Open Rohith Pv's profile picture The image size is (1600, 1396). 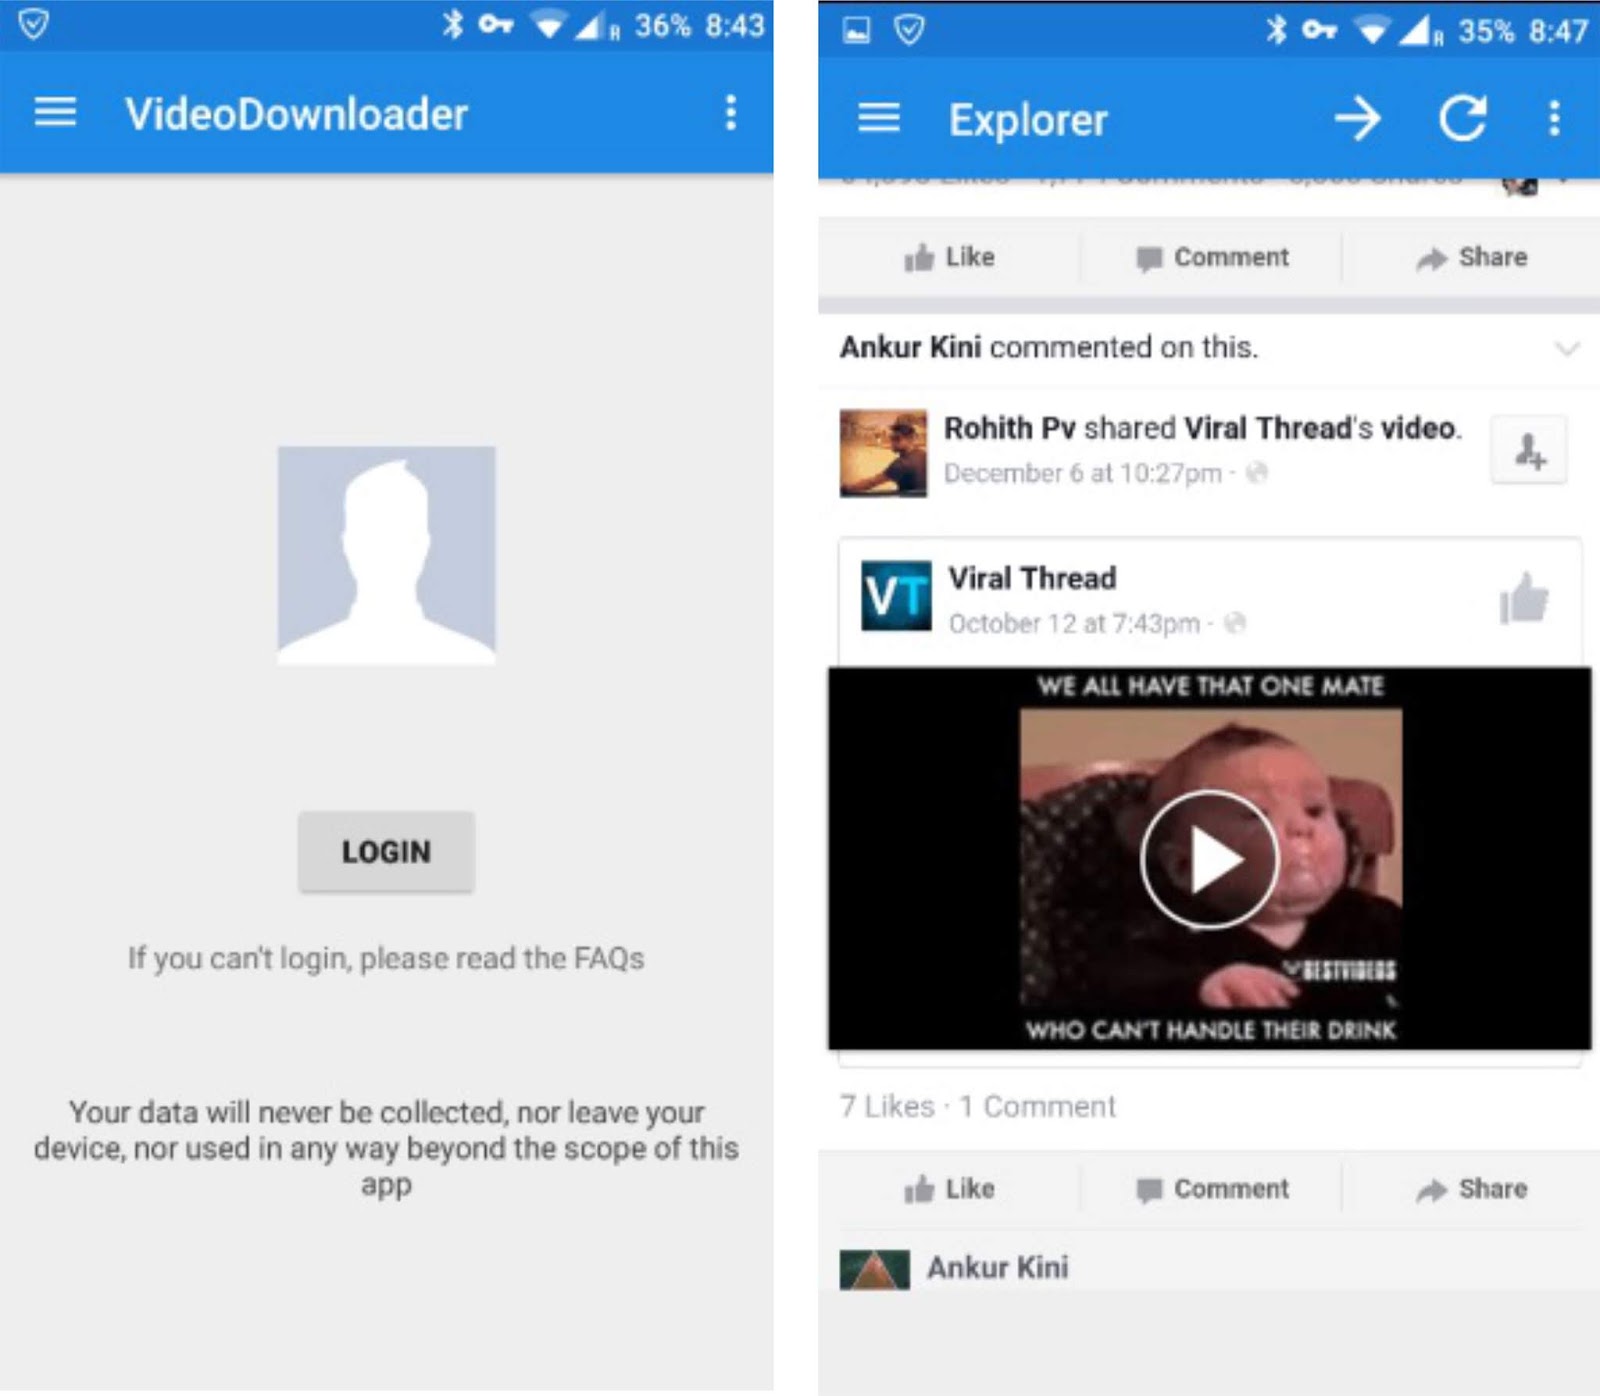883,453
